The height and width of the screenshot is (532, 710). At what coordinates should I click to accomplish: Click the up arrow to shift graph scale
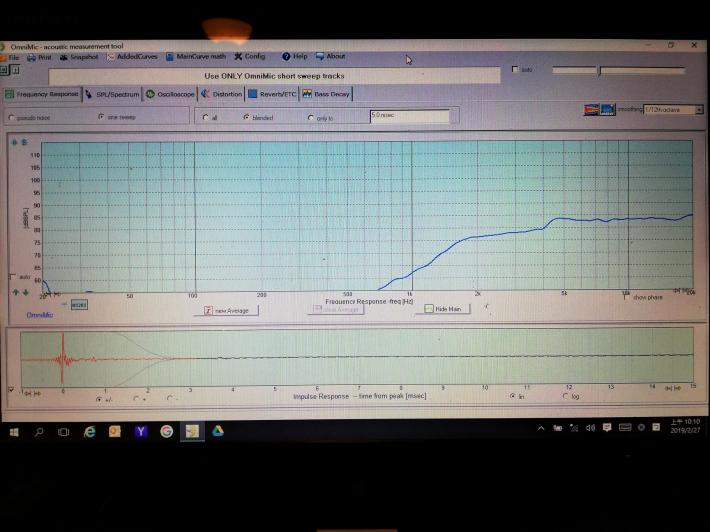point(16,292)
